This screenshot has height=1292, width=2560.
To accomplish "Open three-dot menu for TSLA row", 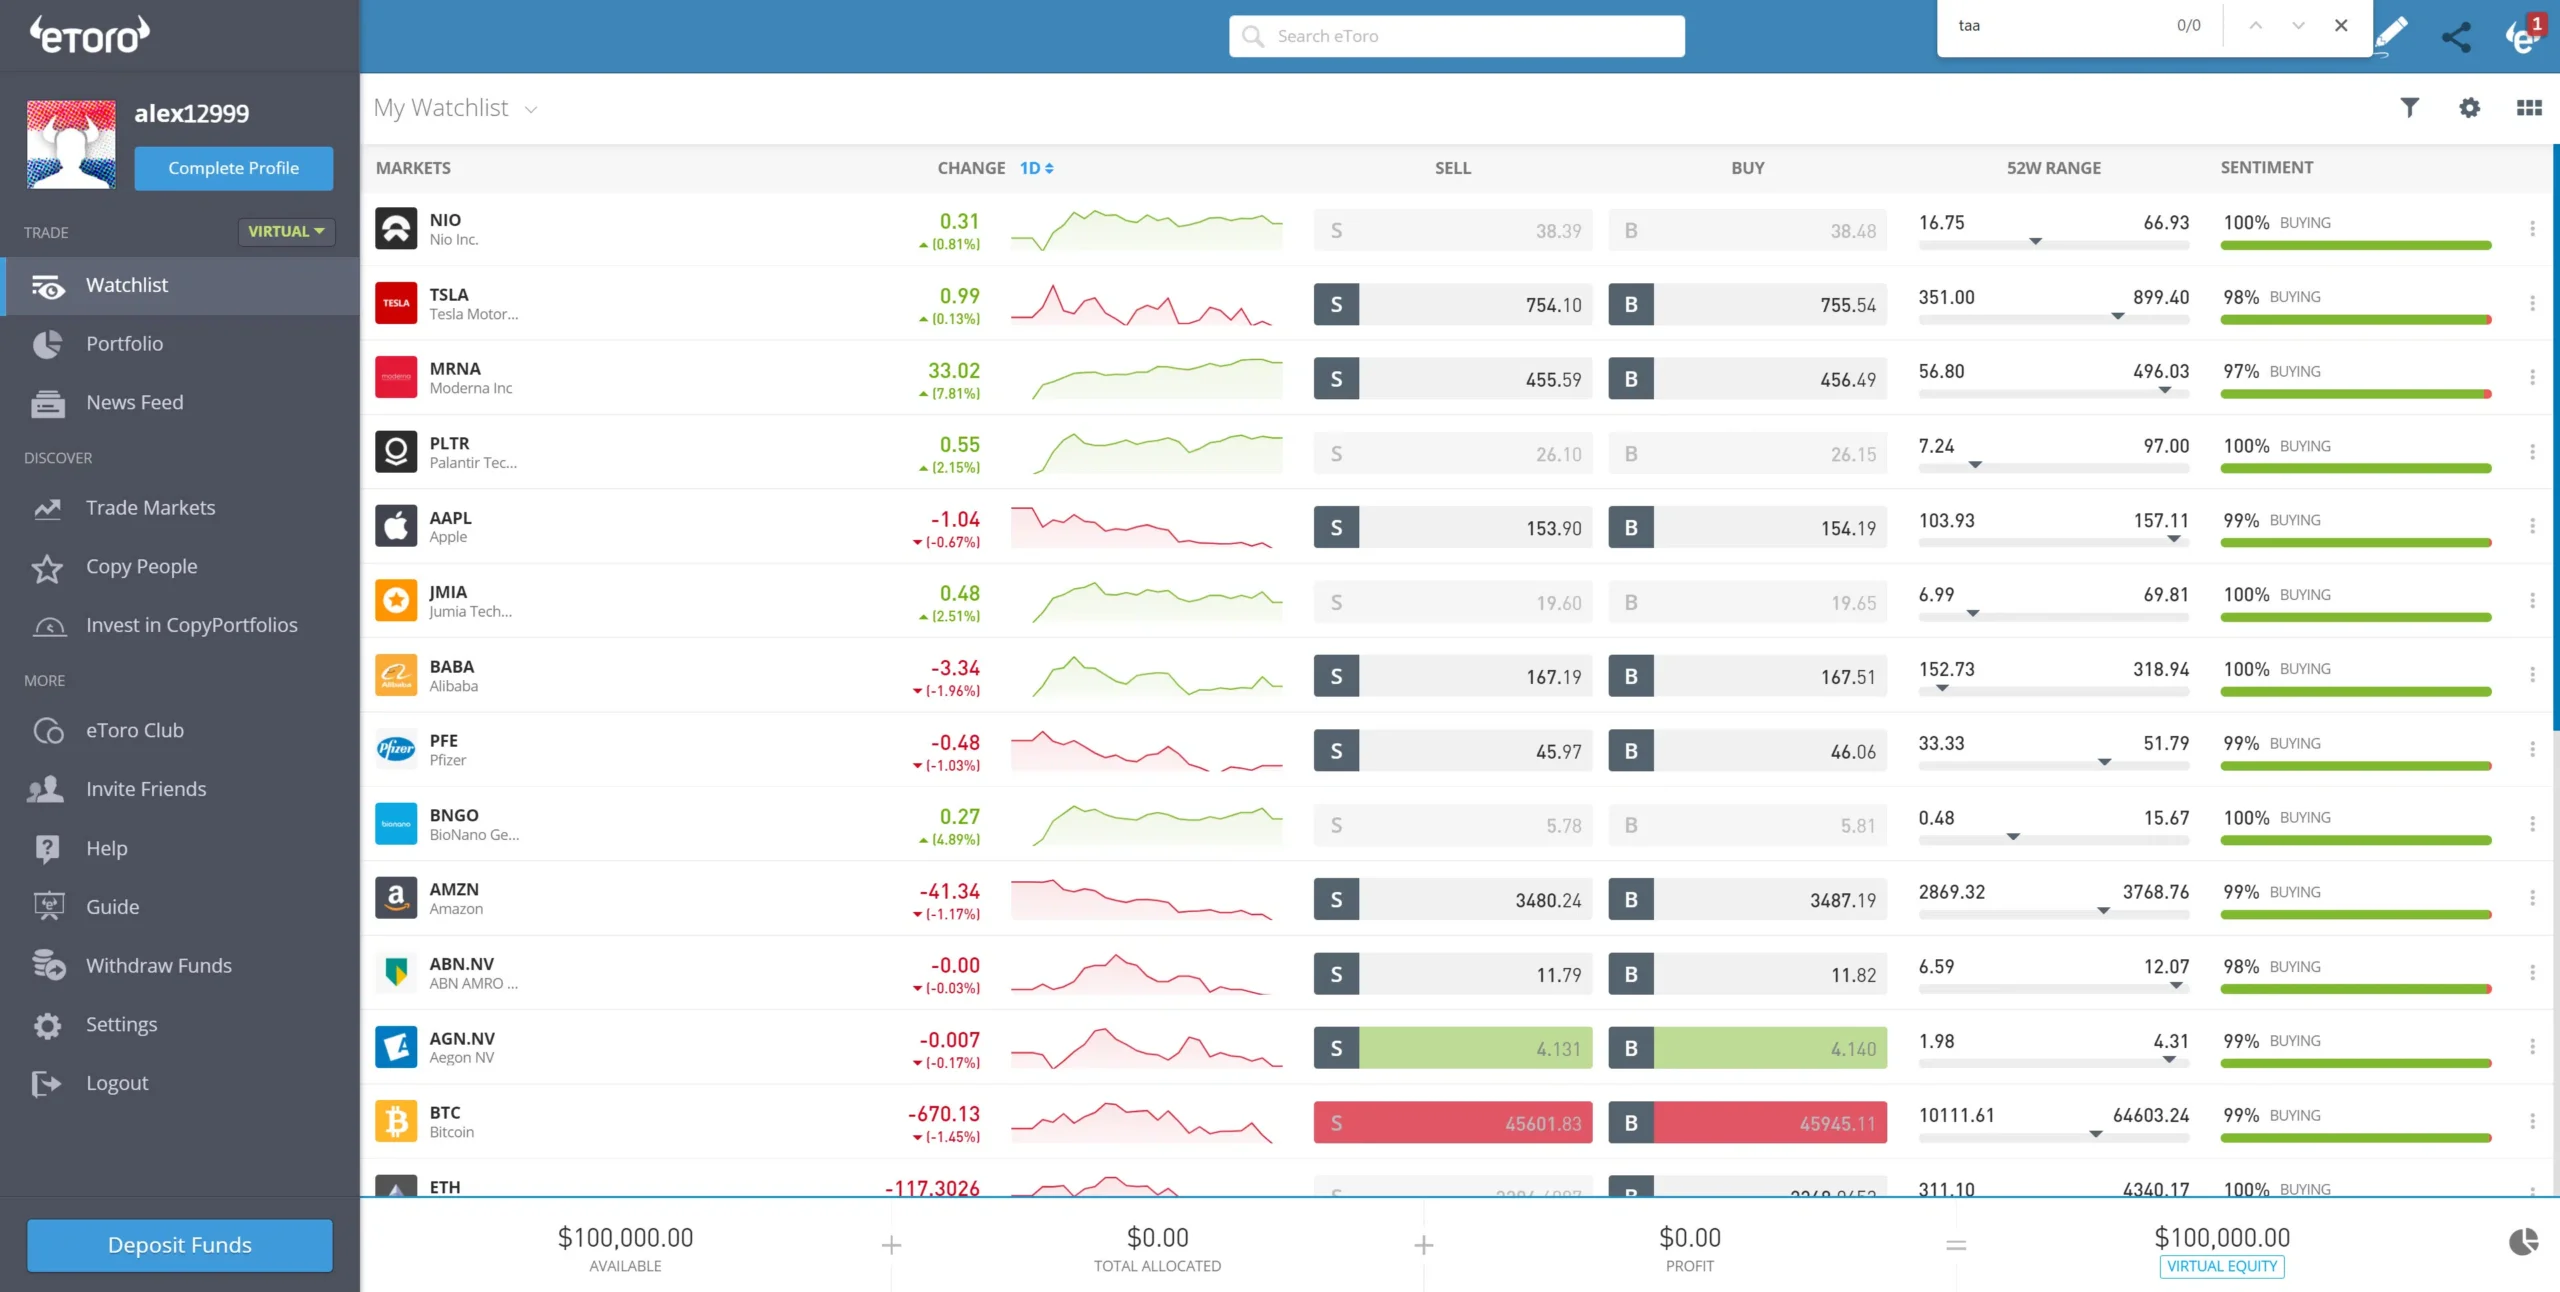I will point(2532,303).
